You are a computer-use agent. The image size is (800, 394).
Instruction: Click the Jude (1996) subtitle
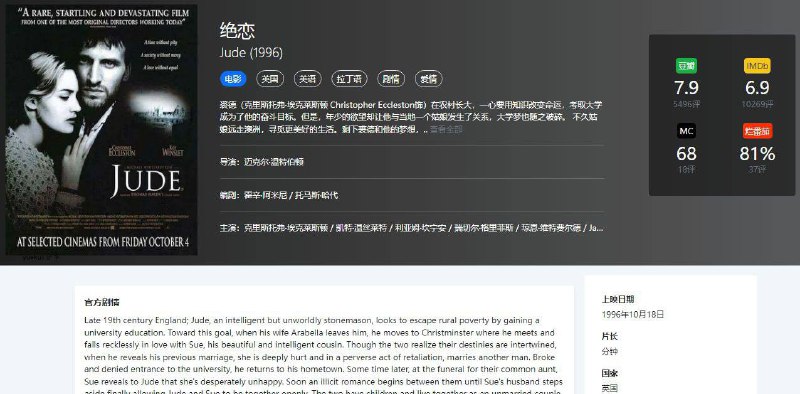tap(251, 53)
